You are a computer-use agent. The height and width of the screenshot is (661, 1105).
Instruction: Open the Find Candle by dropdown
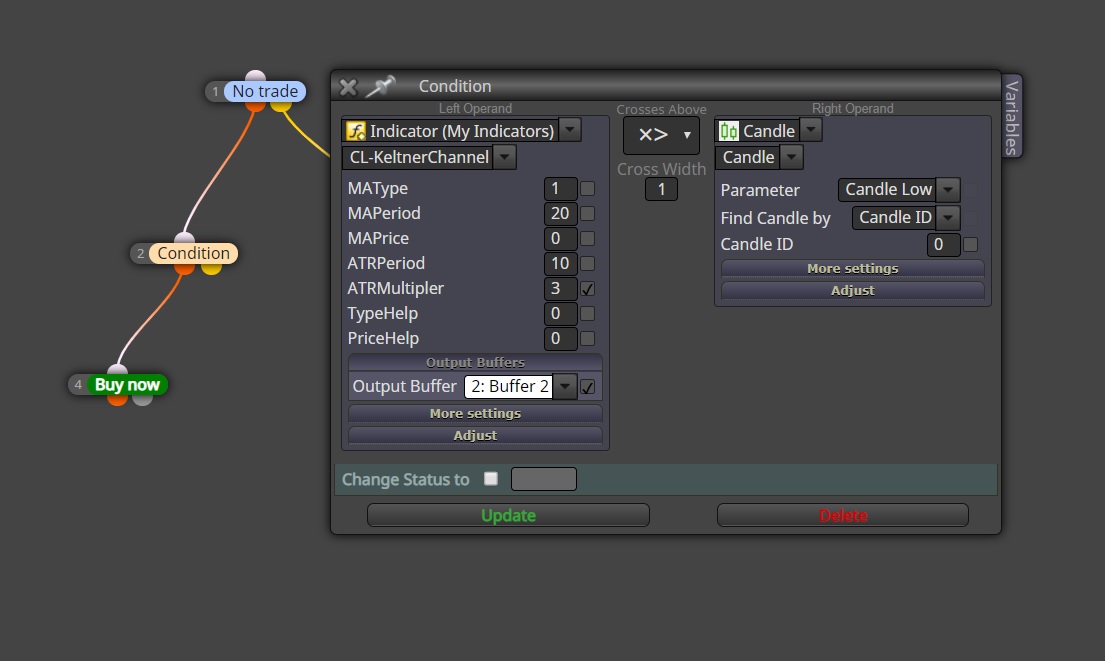pyautogui.click(x=949, y=218)
